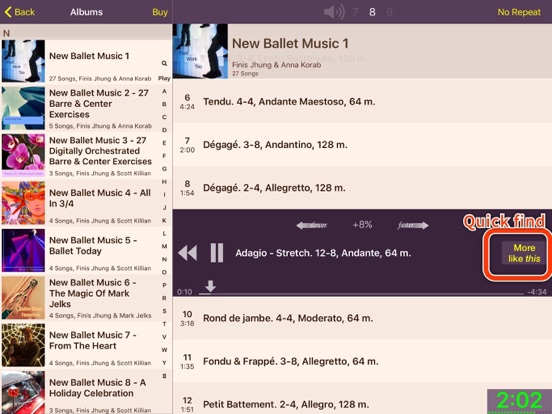Open New Ballet Music 3 album

tap(86, 156)
